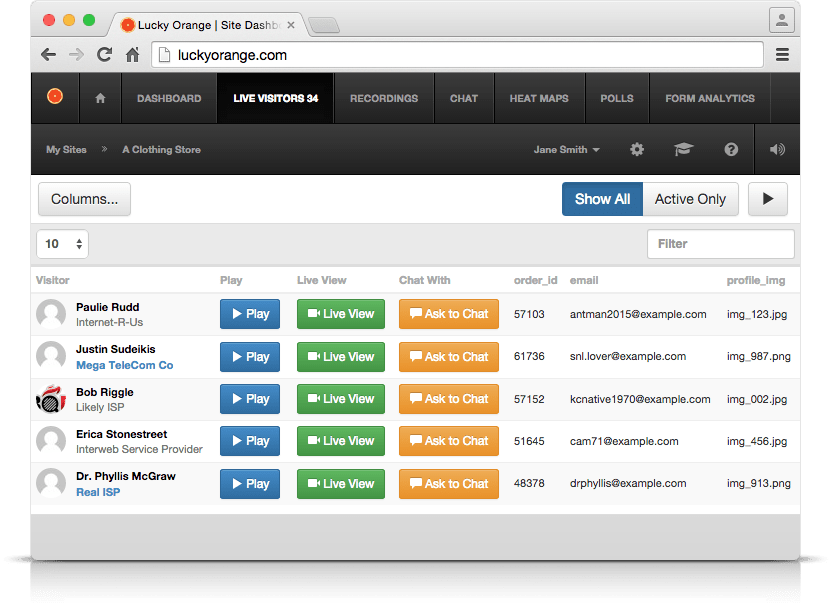Click the Visitor column header
Screen dimensions: 832x603
point(53,280)
